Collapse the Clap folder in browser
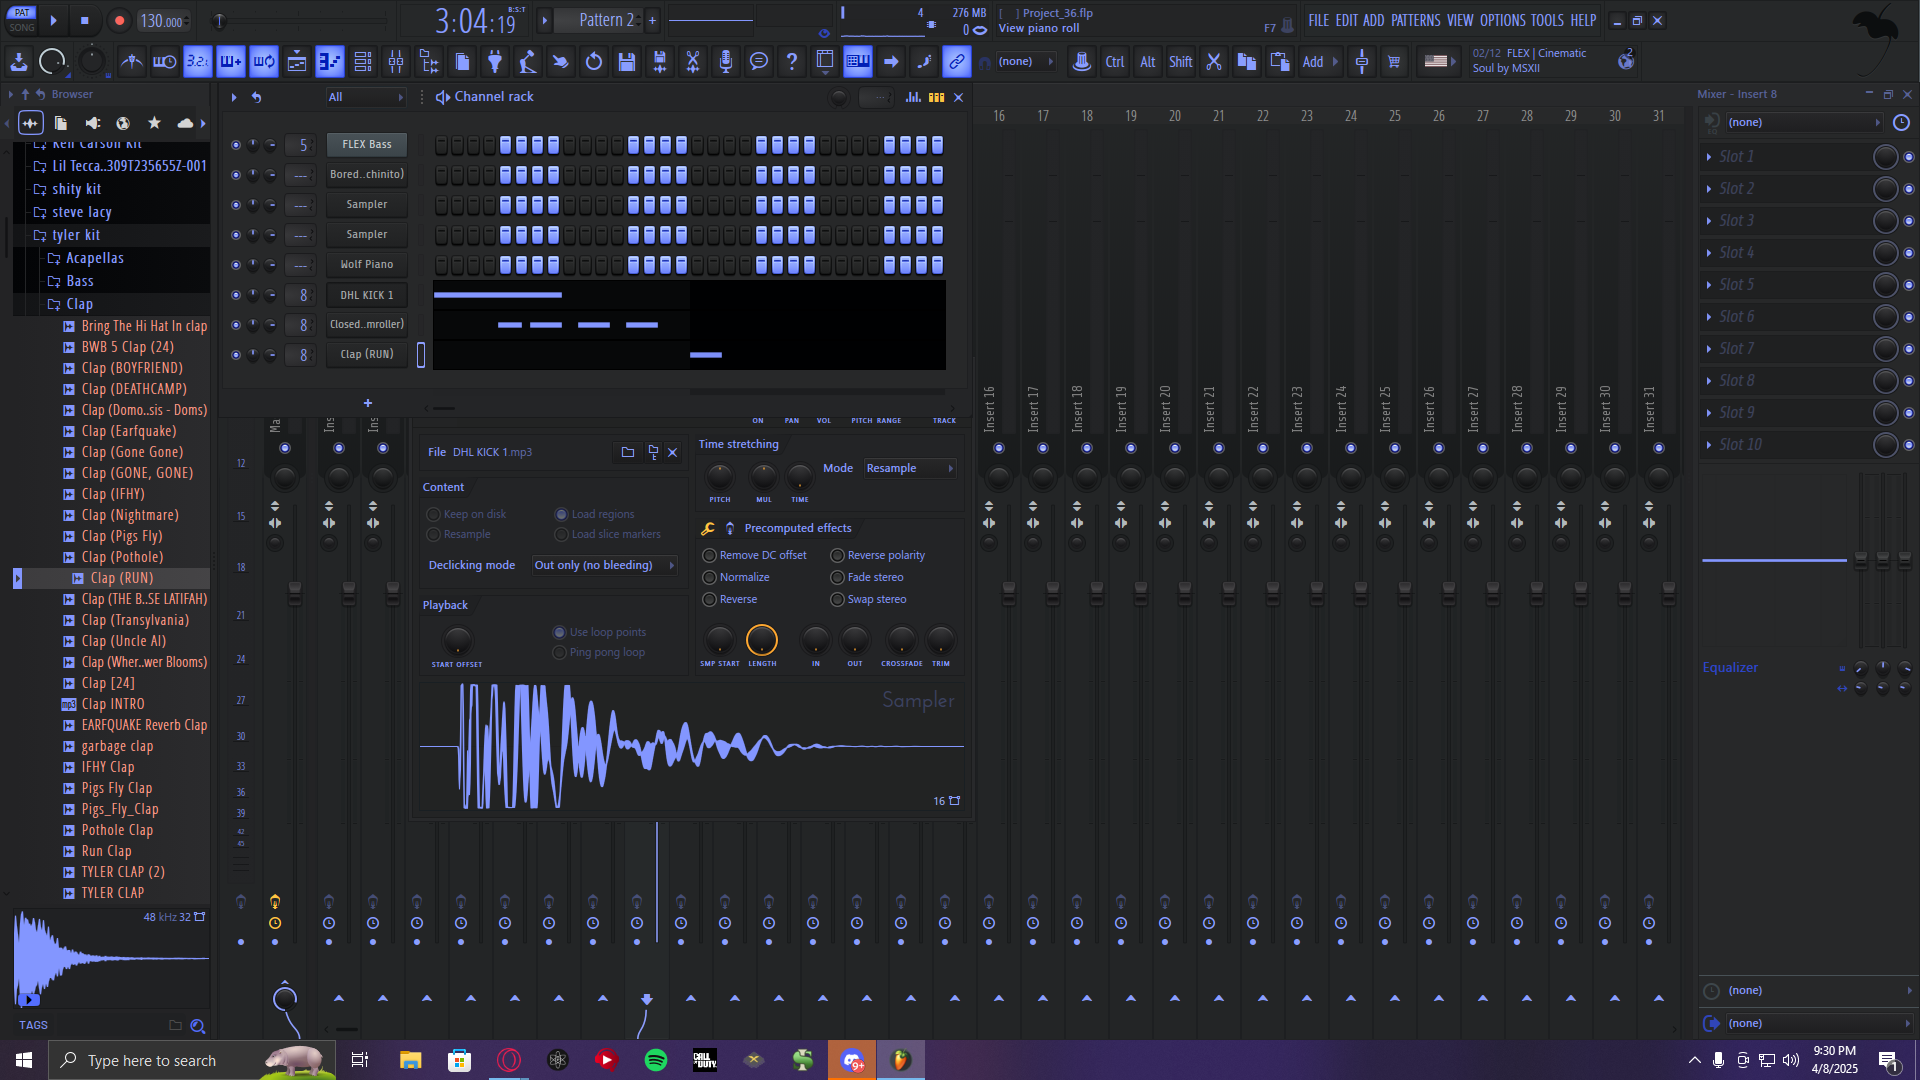 tap(79, 304)
